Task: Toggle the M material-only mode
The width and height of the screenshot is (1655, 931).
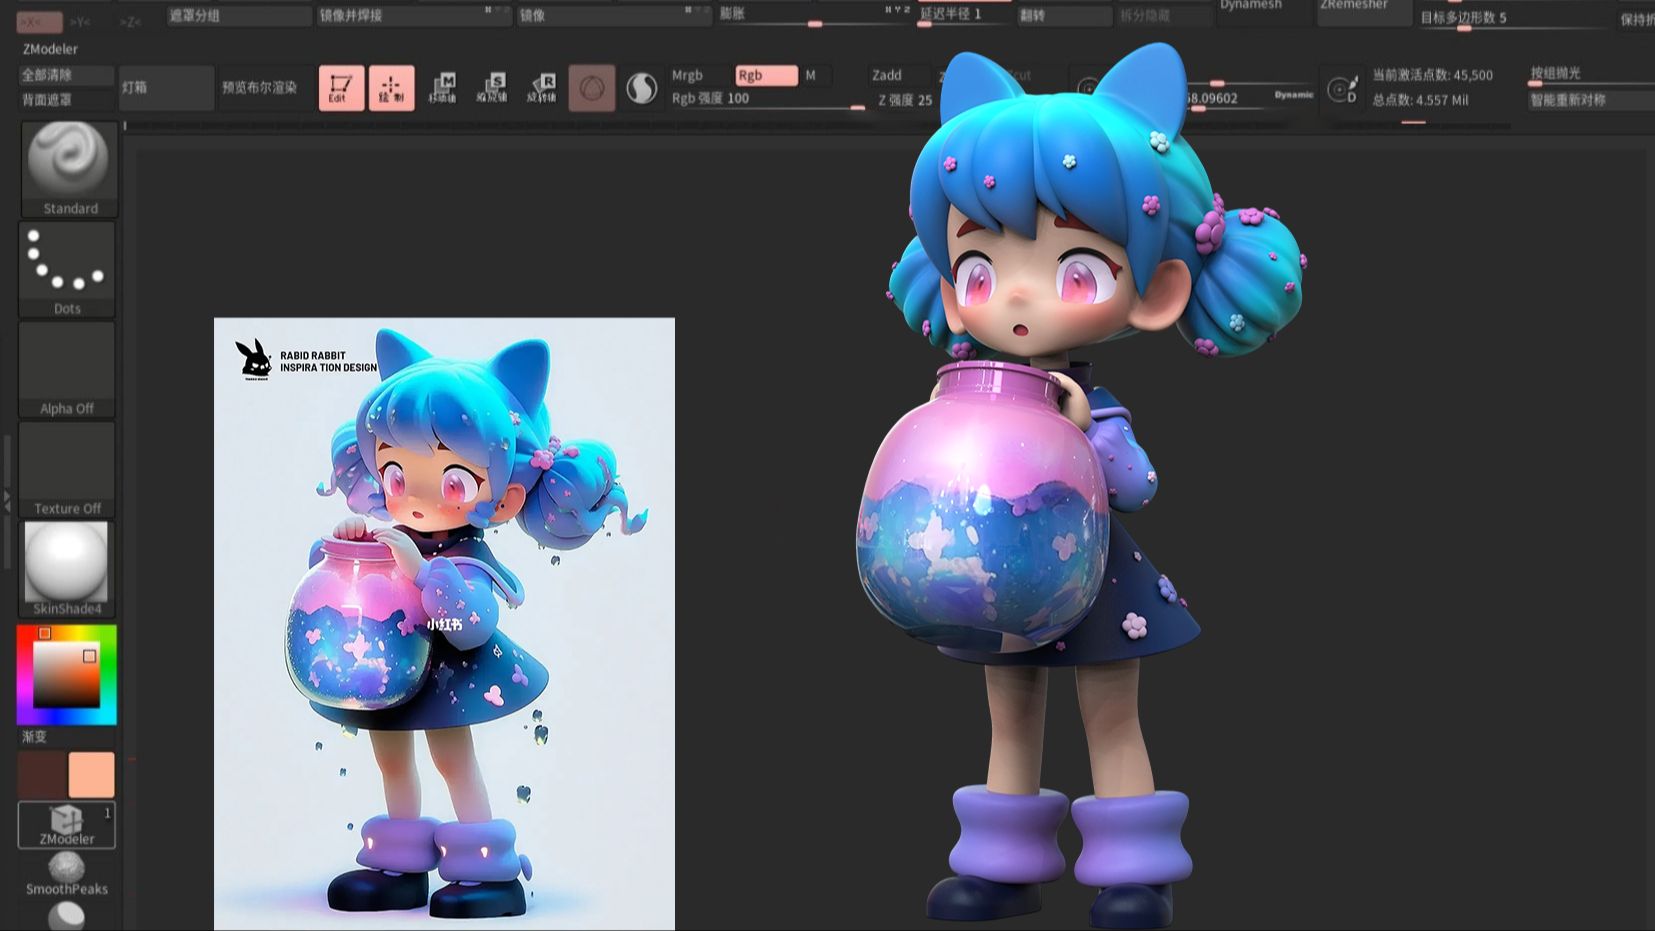Action: click(812, 75)
